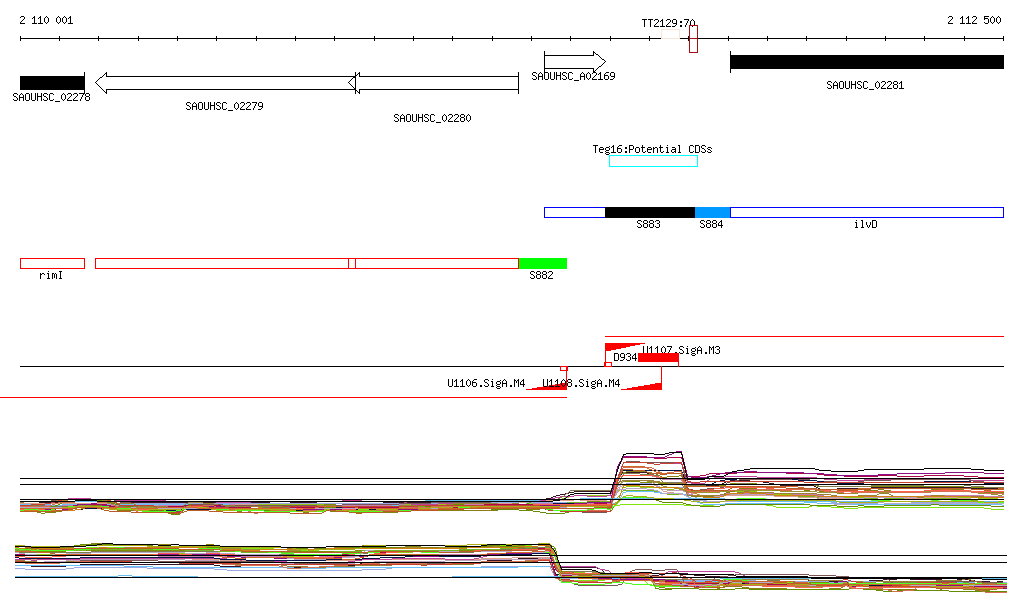The height and width of the screenshot is (611, 1024).
Task: Click the blue S884 segment
Action: pyautogui.click(x=712, y=212)
